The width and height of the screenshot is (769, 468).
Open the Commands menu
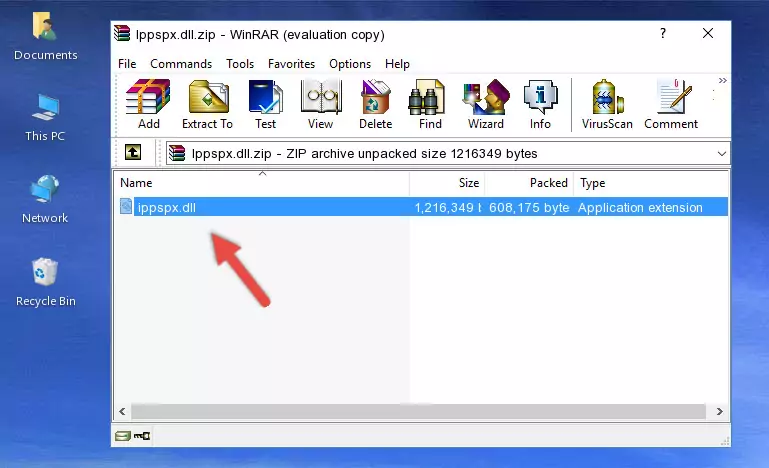point(181,64)
